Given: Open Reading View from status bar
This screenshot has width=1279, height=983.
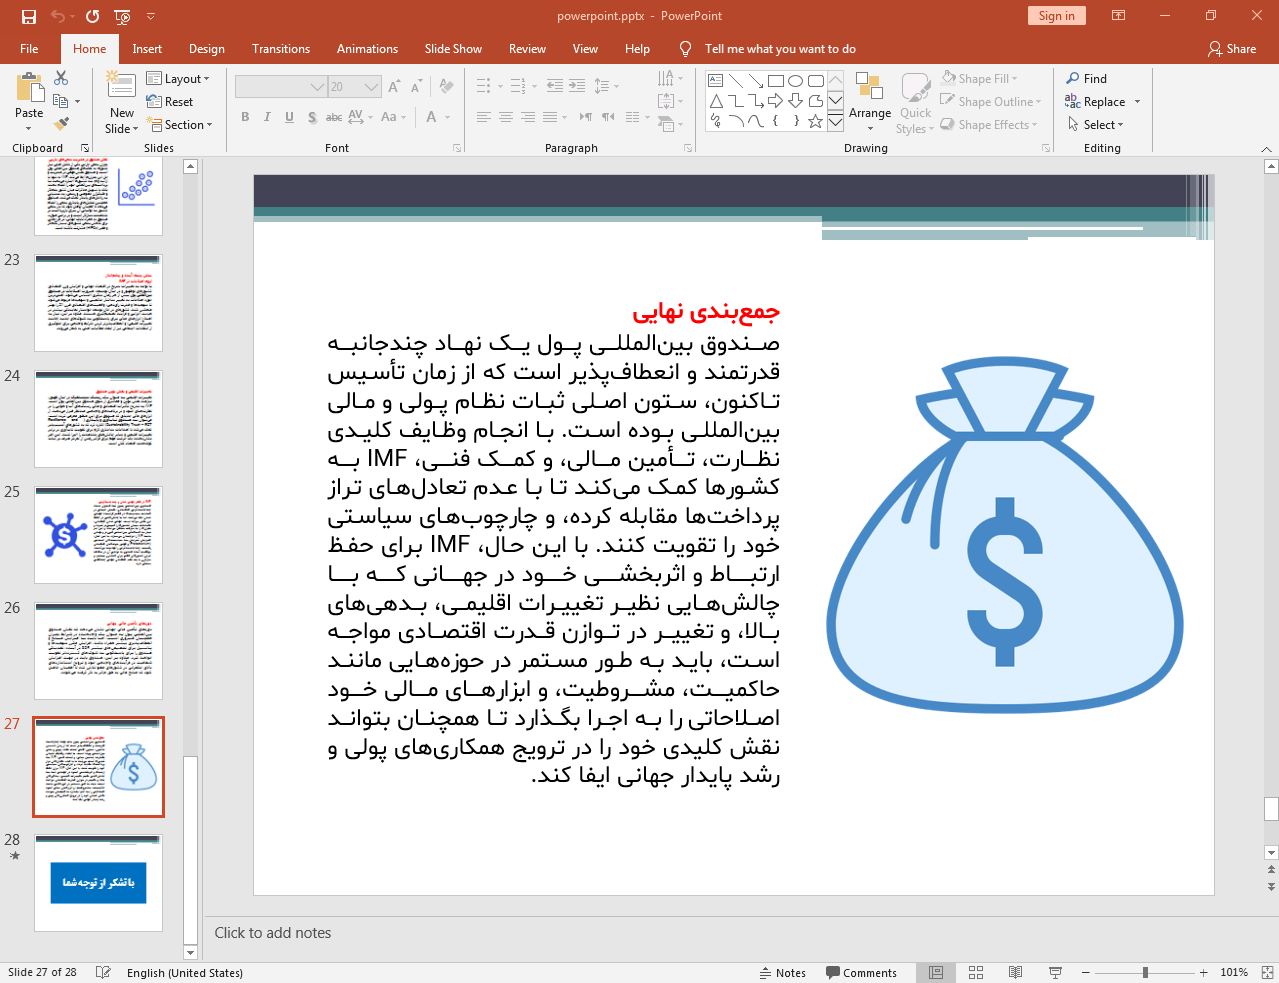Looking at the screenshot, I should point(1015,972).
